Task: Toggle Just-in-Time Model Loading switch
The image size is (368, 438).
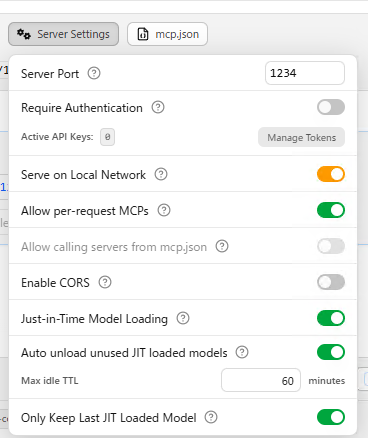Action: (331, 318)
